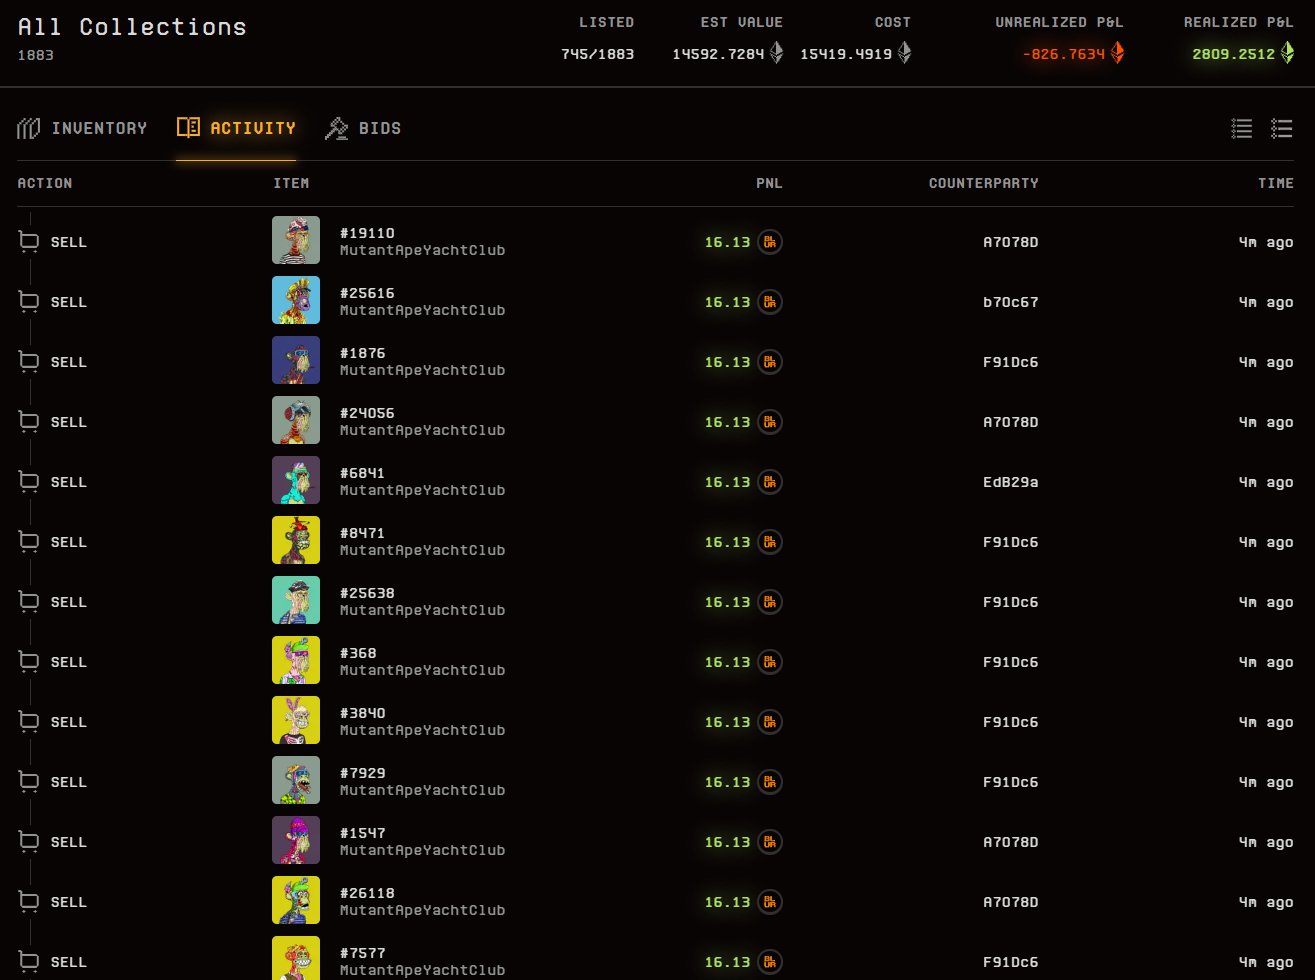Open the ape thumbnail for #24056
Viewport: 1315px width, 980px height.
tap(296, 420)
